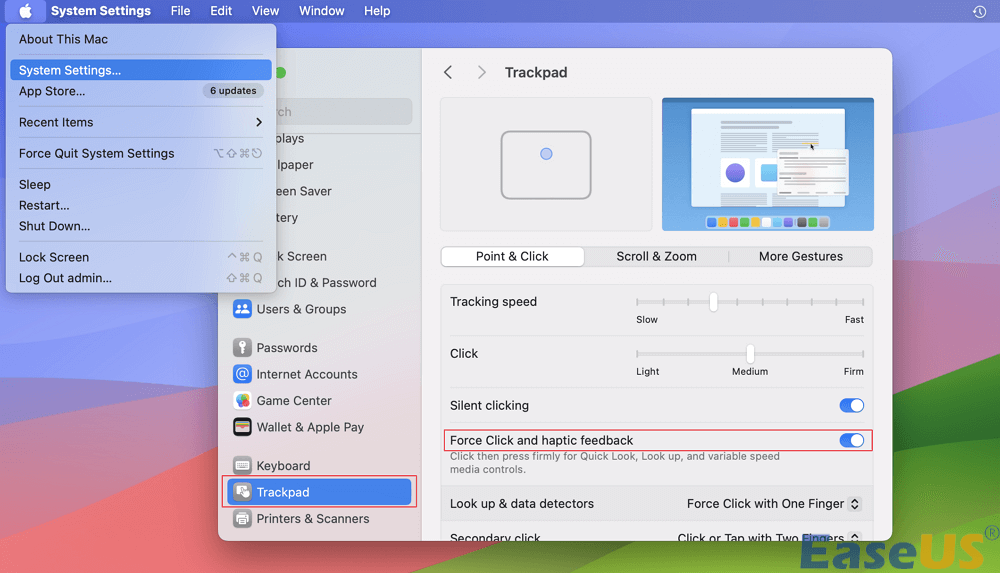
Task: Open Game Center settings
Action: tap(319, 401)
